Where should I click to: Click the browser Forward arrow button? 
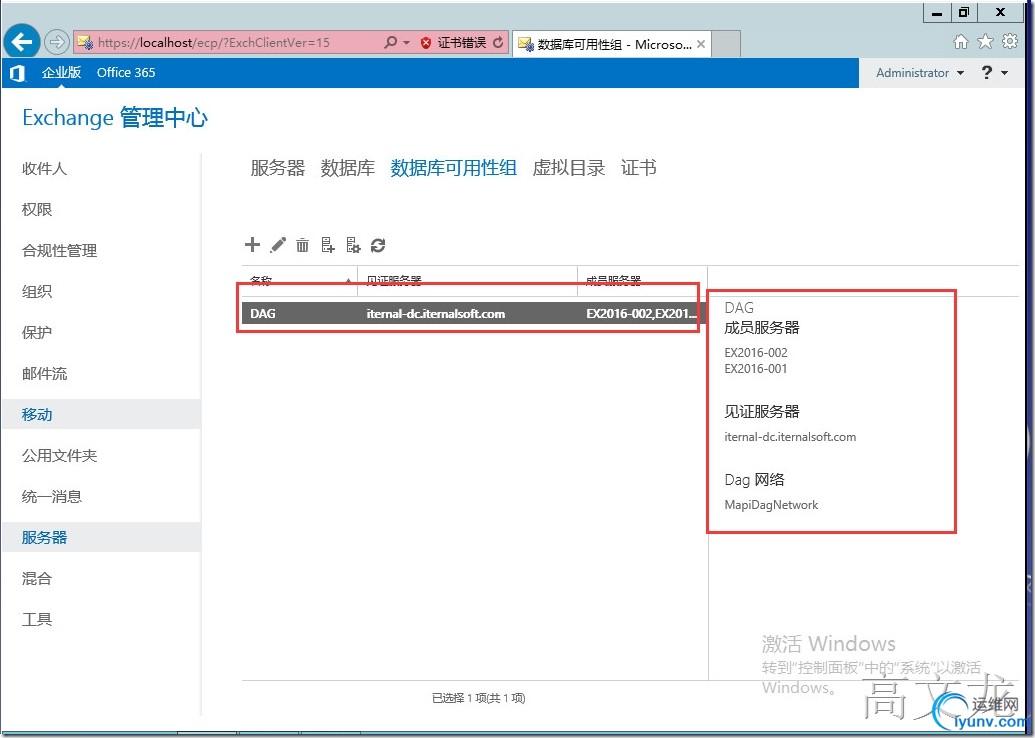(57, 42)
